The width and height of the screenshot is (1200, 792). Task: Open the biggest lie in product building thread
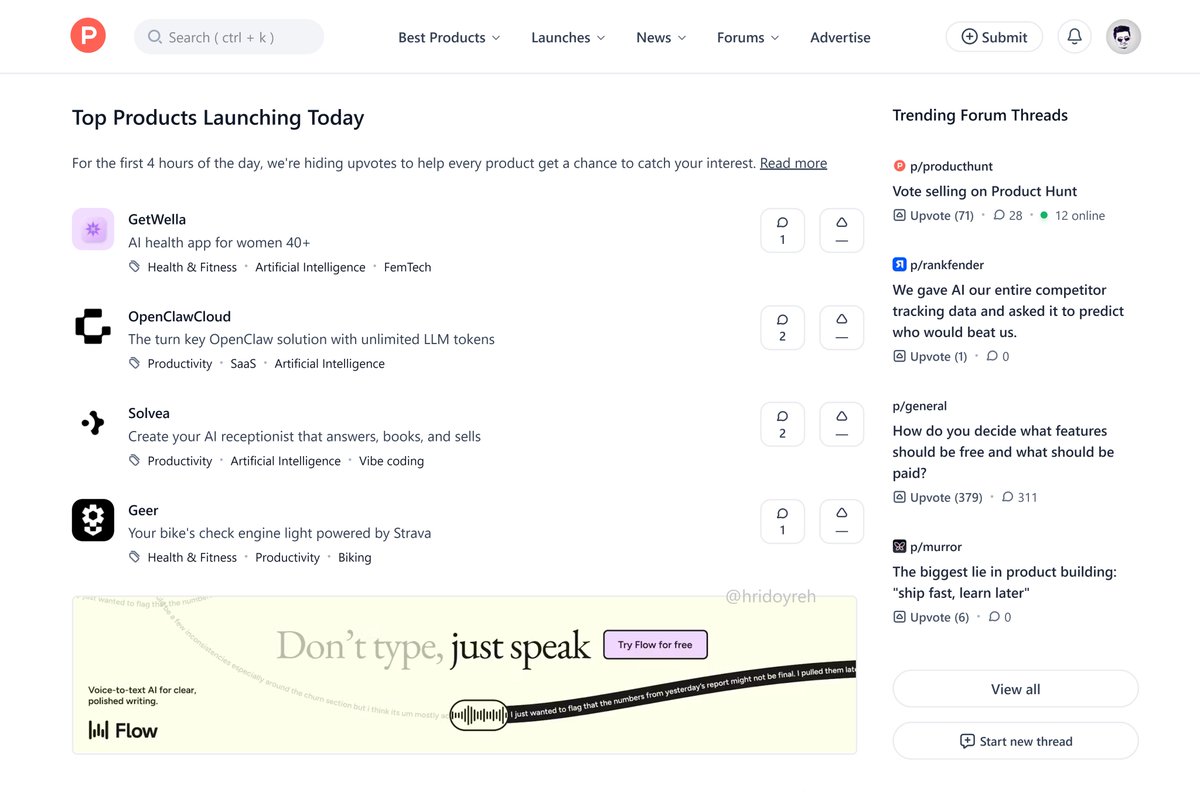[1005, 582]
